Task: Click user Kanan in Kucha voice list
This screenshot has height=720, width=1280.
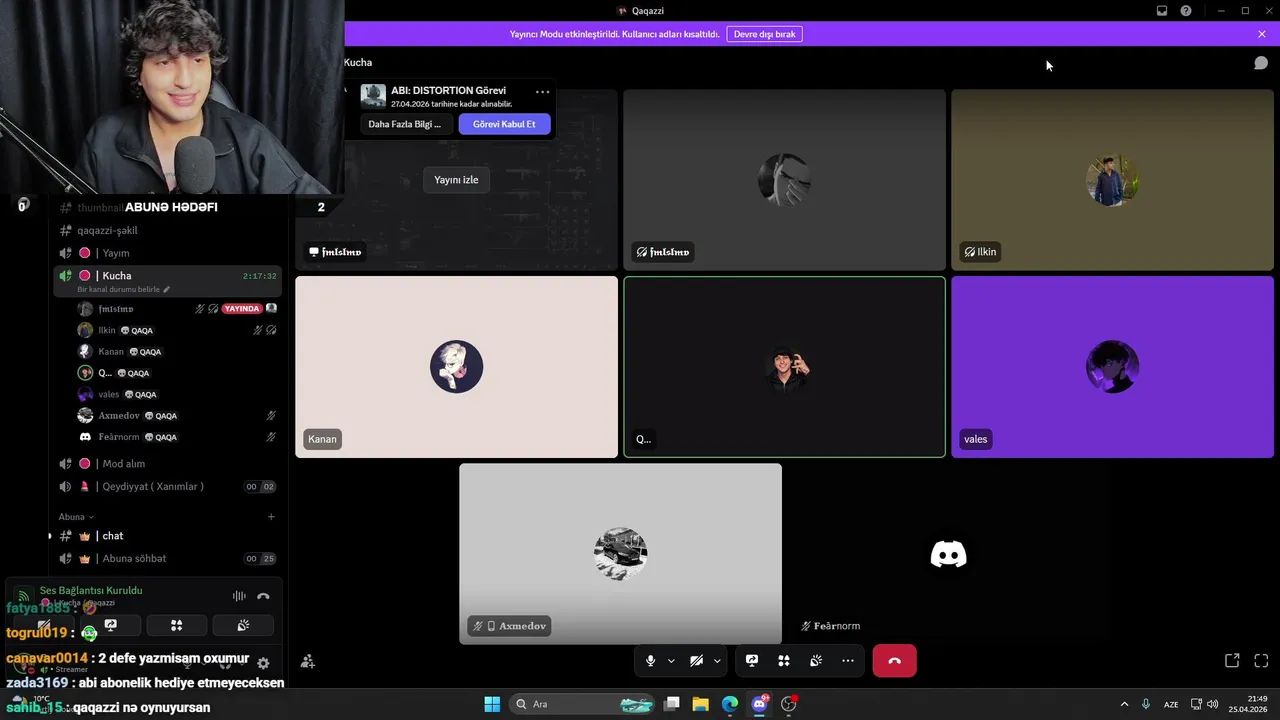Action: pos(175,352)
